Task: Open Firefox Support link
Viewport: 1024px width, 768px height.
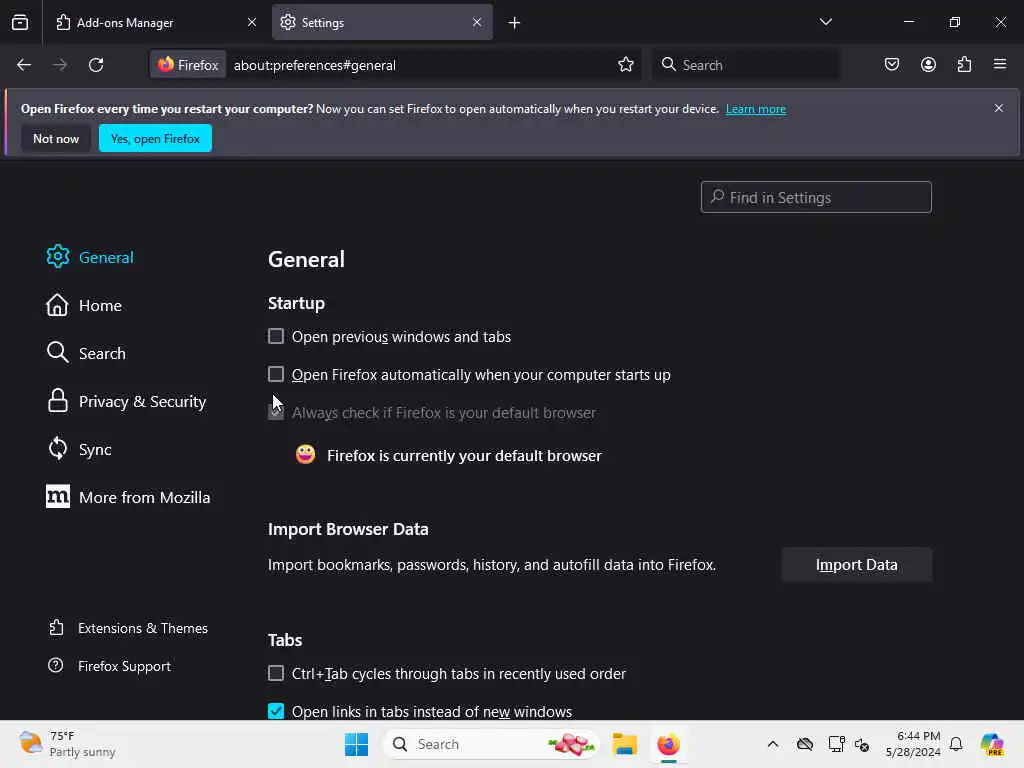Action: [x=109, y=666]
